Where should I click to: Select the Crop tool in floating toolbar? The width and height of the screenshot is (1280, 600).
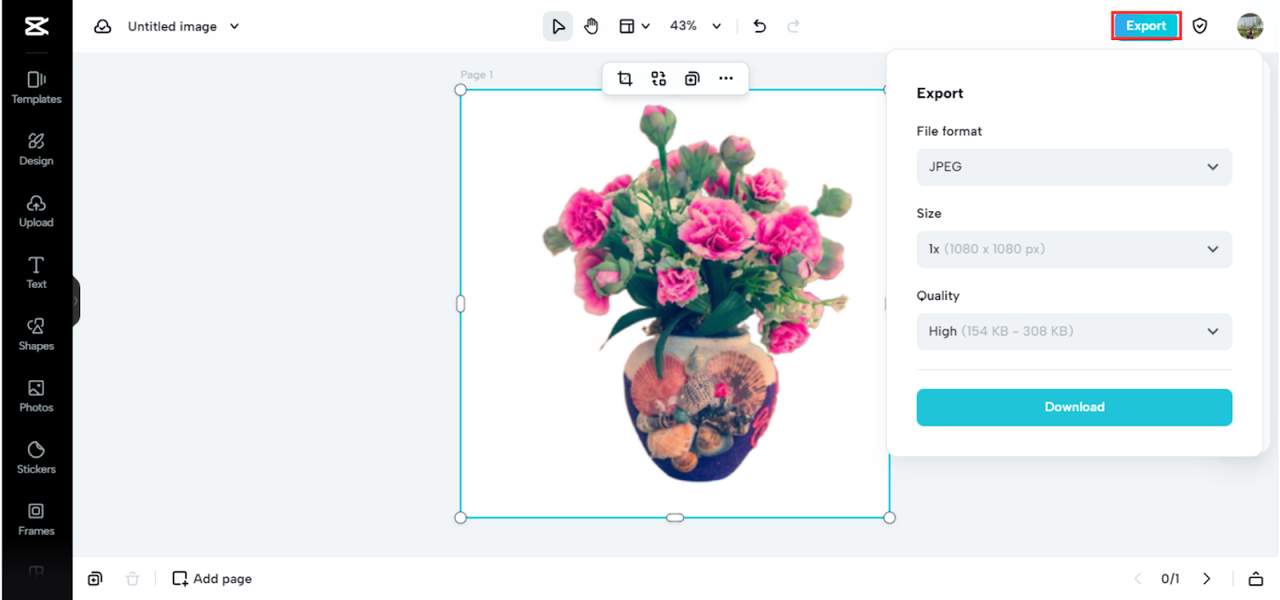pos(625,79)
